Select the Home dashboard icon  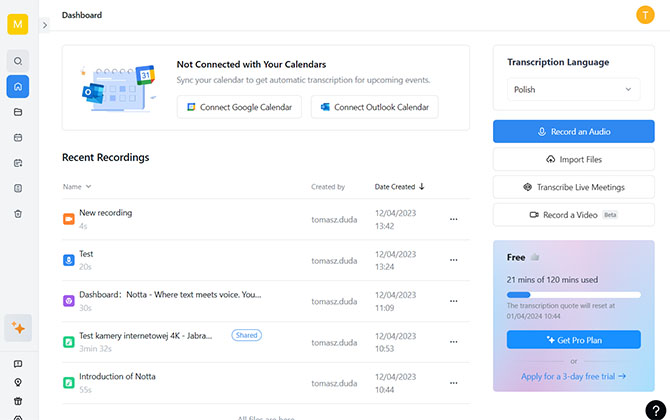[x=18, y=87]
